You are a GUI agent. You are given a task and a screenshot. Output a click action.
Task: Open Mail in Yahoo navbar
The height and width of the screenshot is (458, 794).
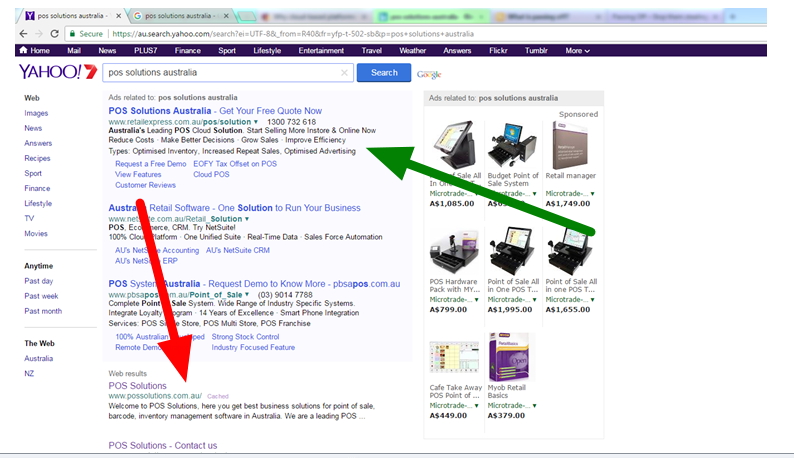pos(74,51)
